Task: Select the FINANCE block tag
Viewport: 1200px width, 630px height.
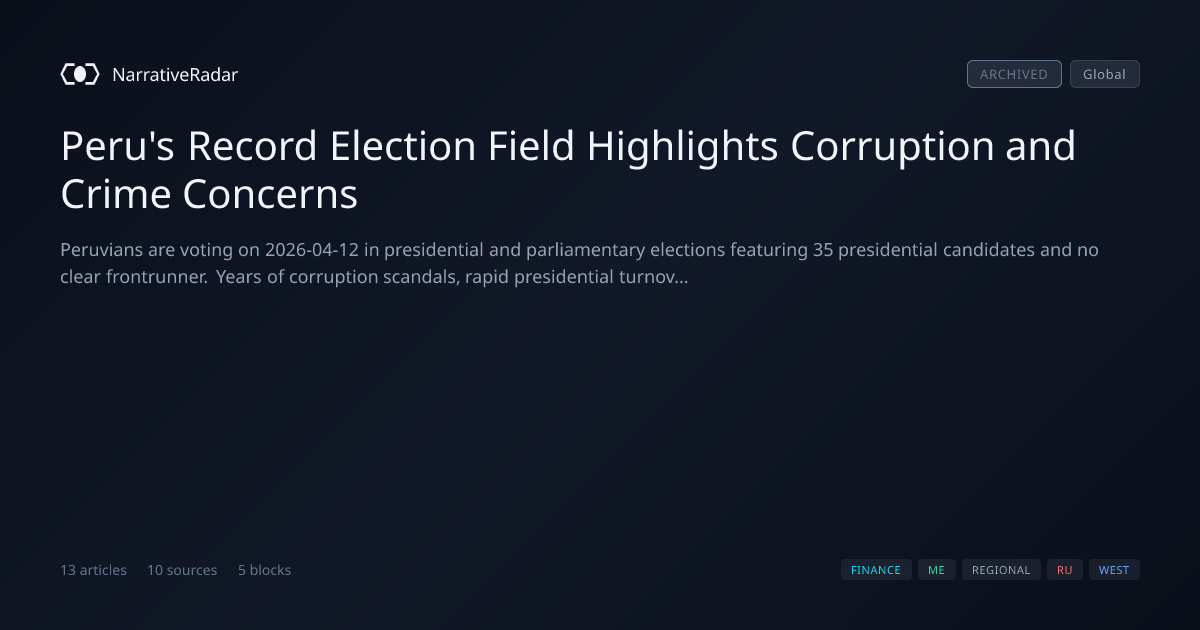Action: click(876, 570)
